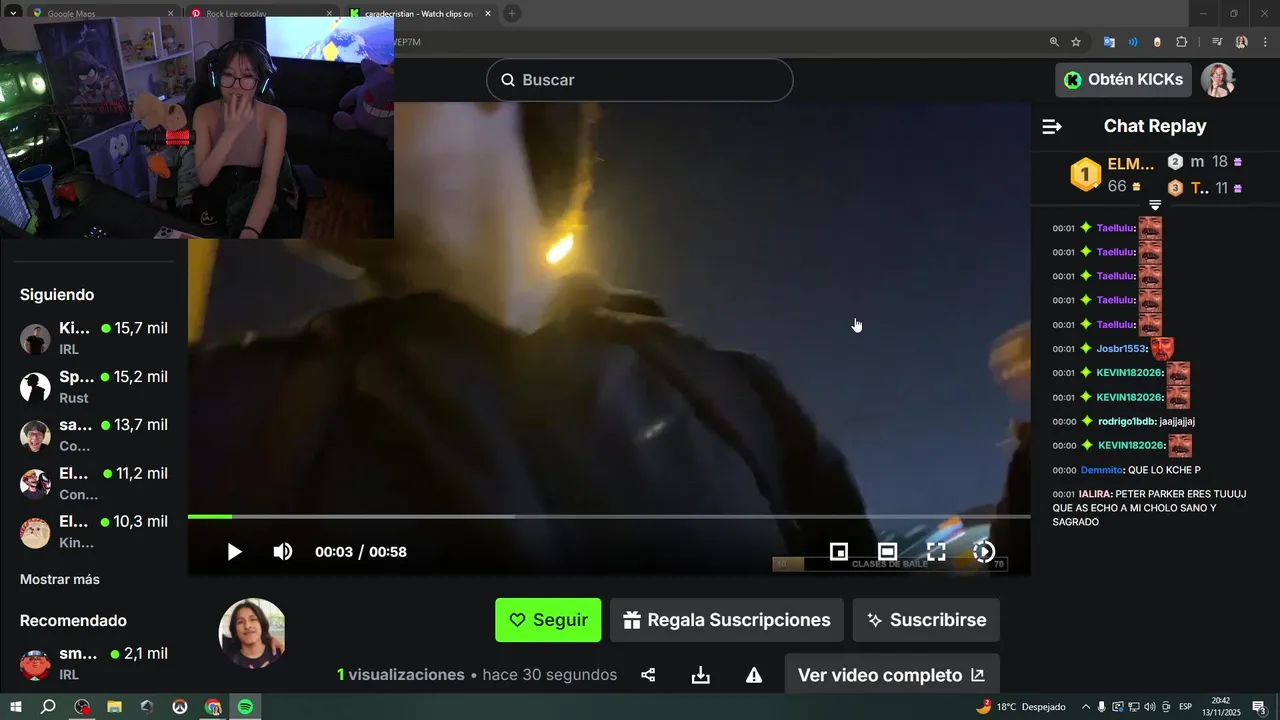
Task: Open the Chrome three-dot menu
Action: pyautogui.click(x=1265, y=42)
